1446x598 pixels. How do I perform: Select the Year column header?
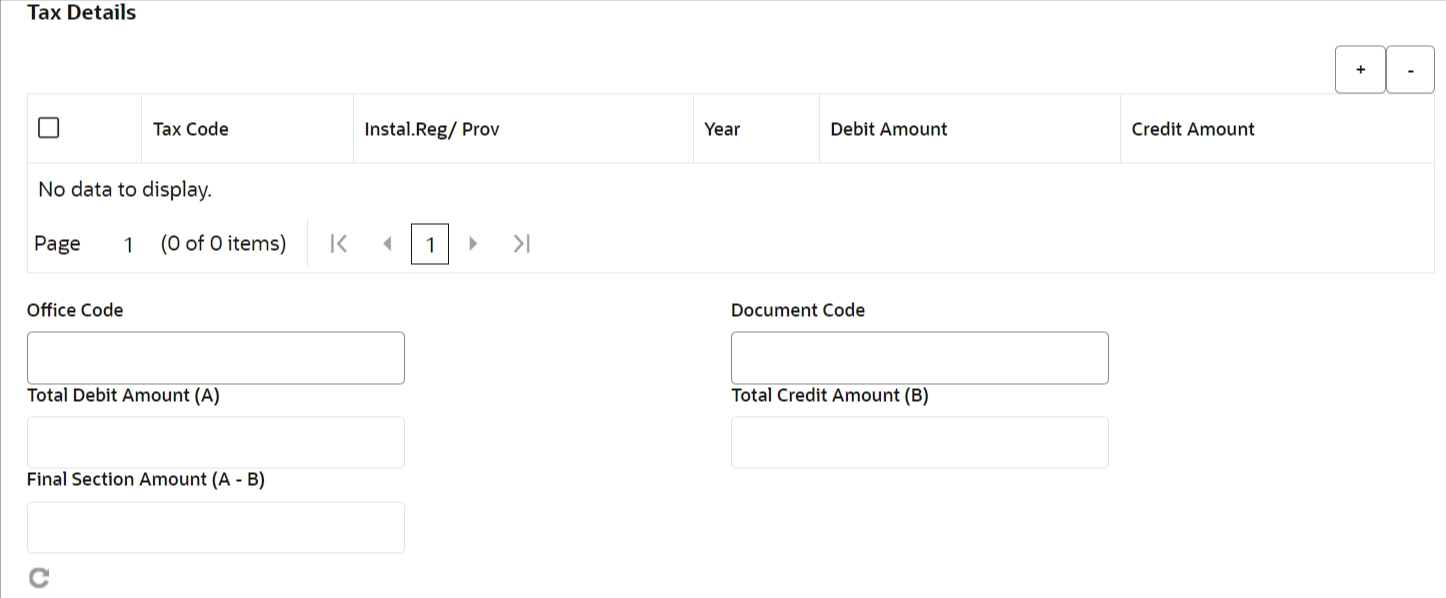722,129
